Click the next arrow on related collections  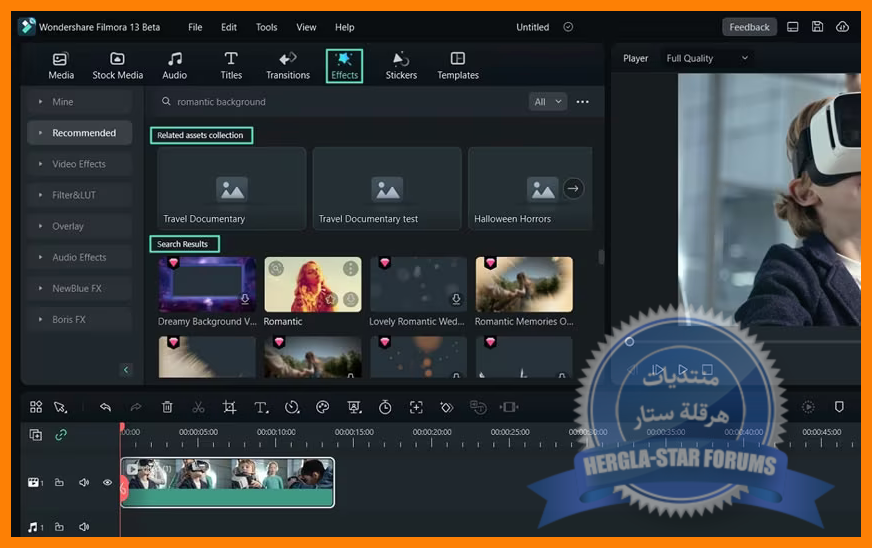(x=573, y=189)
